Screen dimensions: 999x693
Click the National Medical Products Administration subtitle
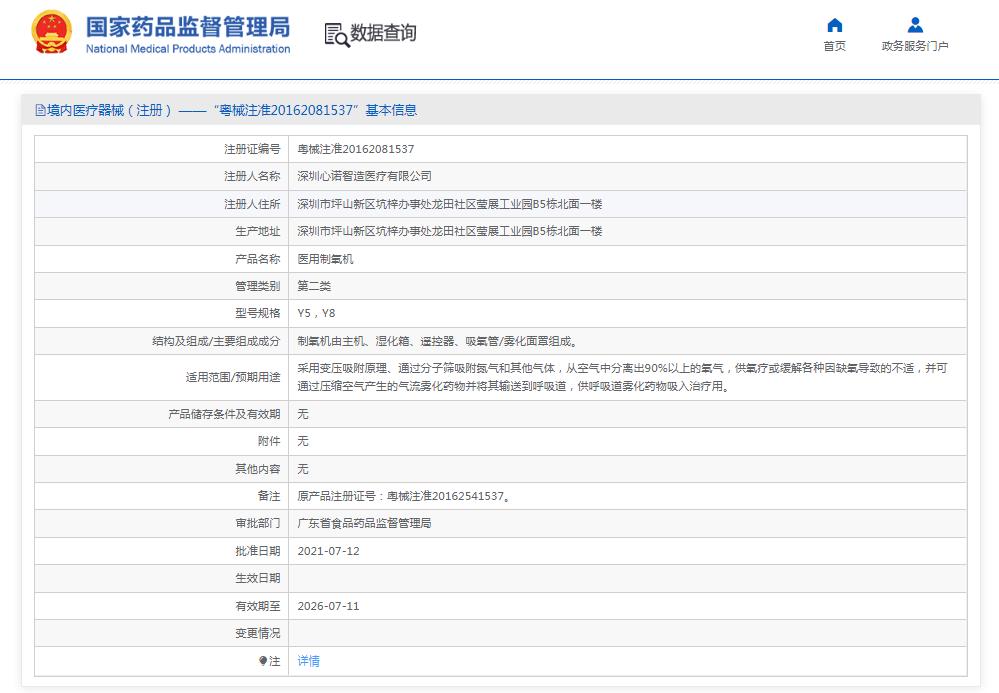(x=188, y=49)
